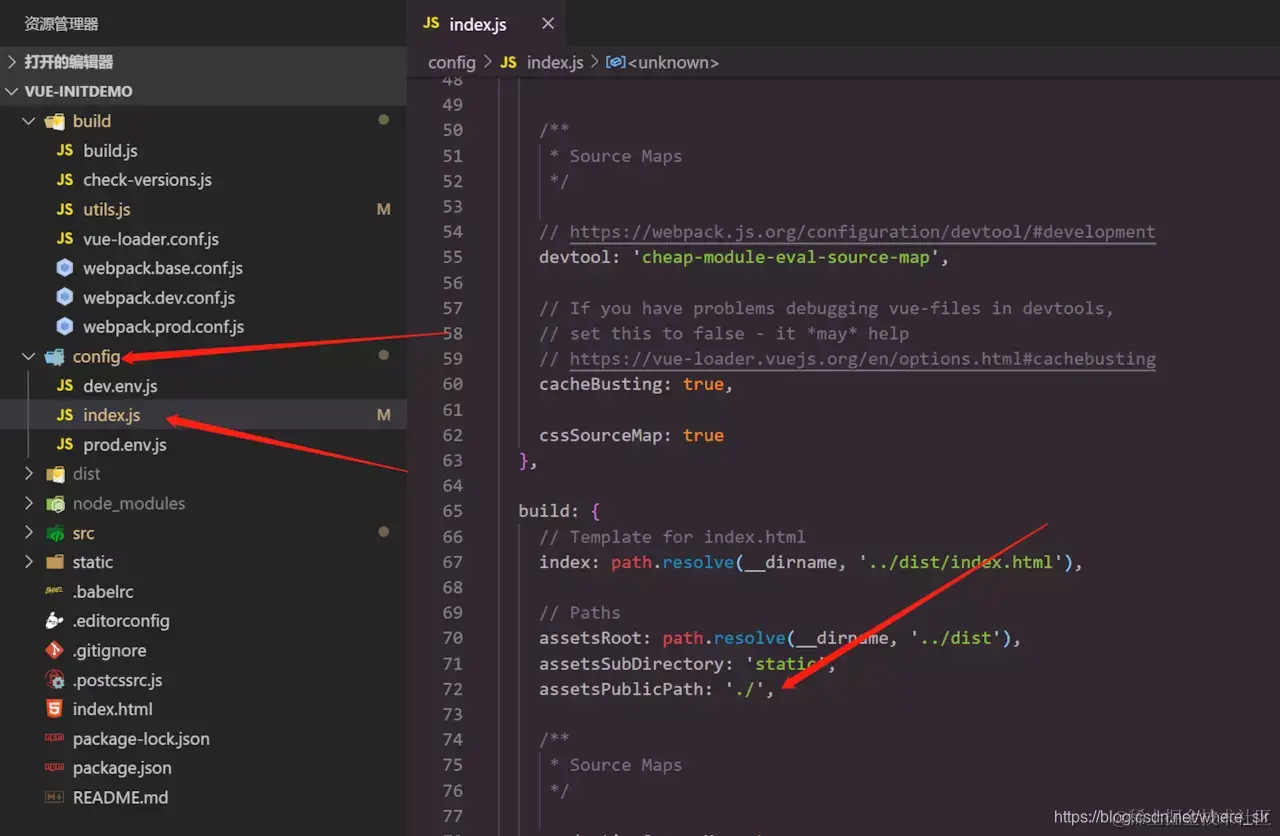Open .gitignore in the explorer
The image size is (1280, 836).
click(x=110, y=650)
